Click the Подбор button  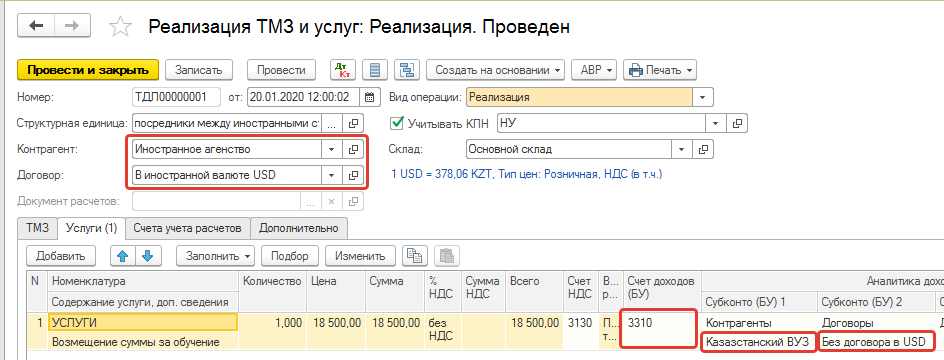[x=290, y=255]
